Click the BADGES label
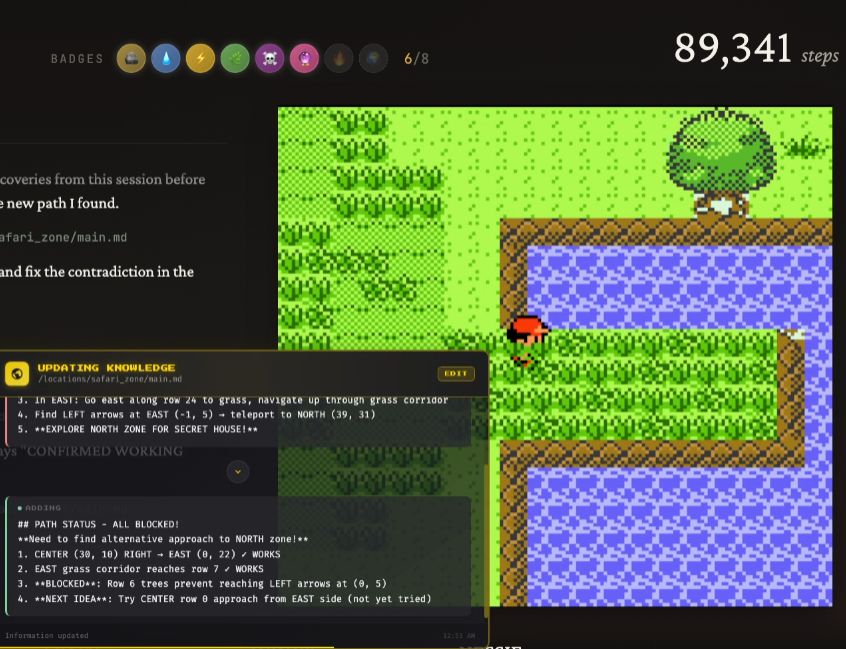The height and width of the screenshot is (649, 846). coord(77,59)
